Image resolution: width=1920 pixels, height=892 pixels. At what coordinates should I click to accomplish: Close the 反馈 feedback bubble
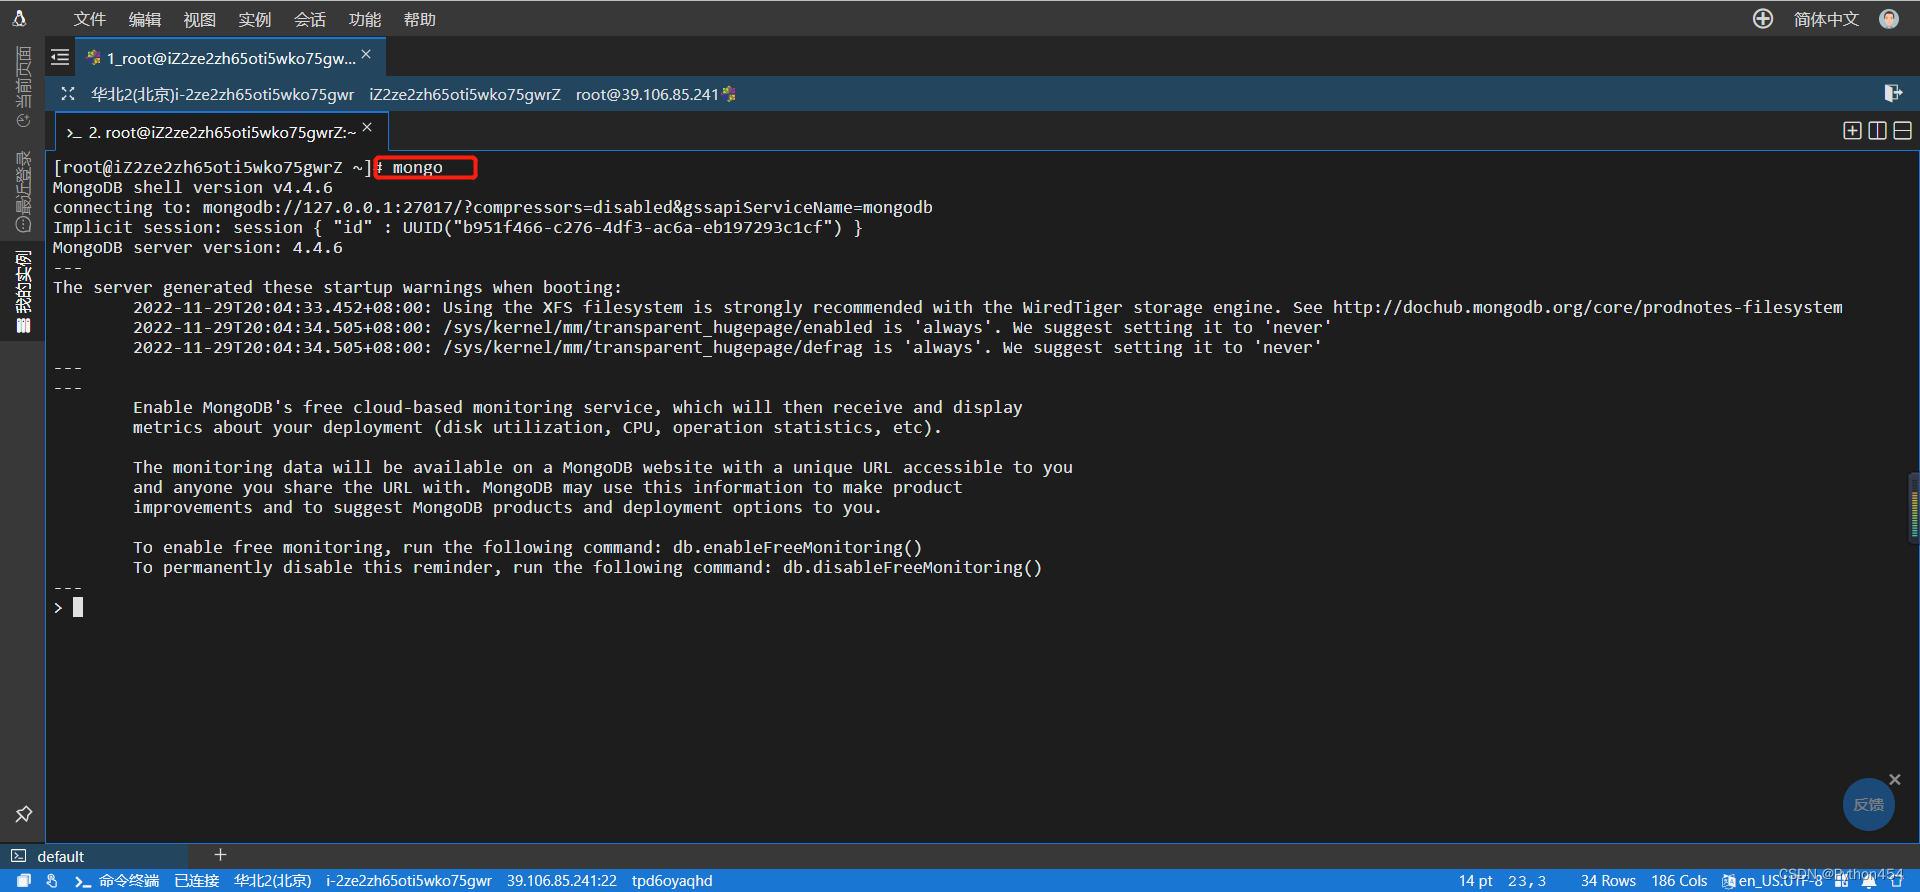(1894, 779)
